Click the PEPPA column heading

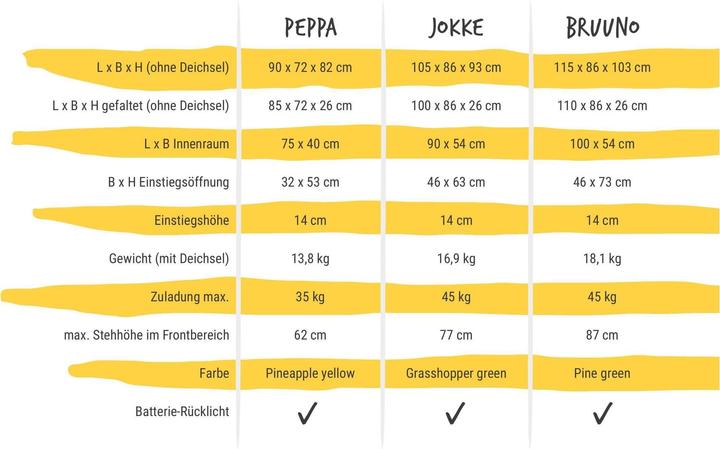310,27
